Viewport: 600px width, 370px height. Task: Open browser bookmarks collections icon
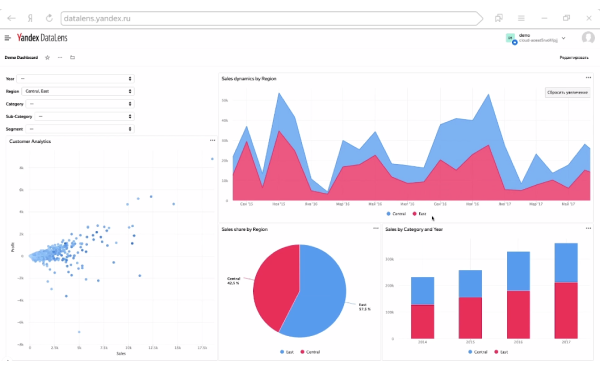click(499, 18)
